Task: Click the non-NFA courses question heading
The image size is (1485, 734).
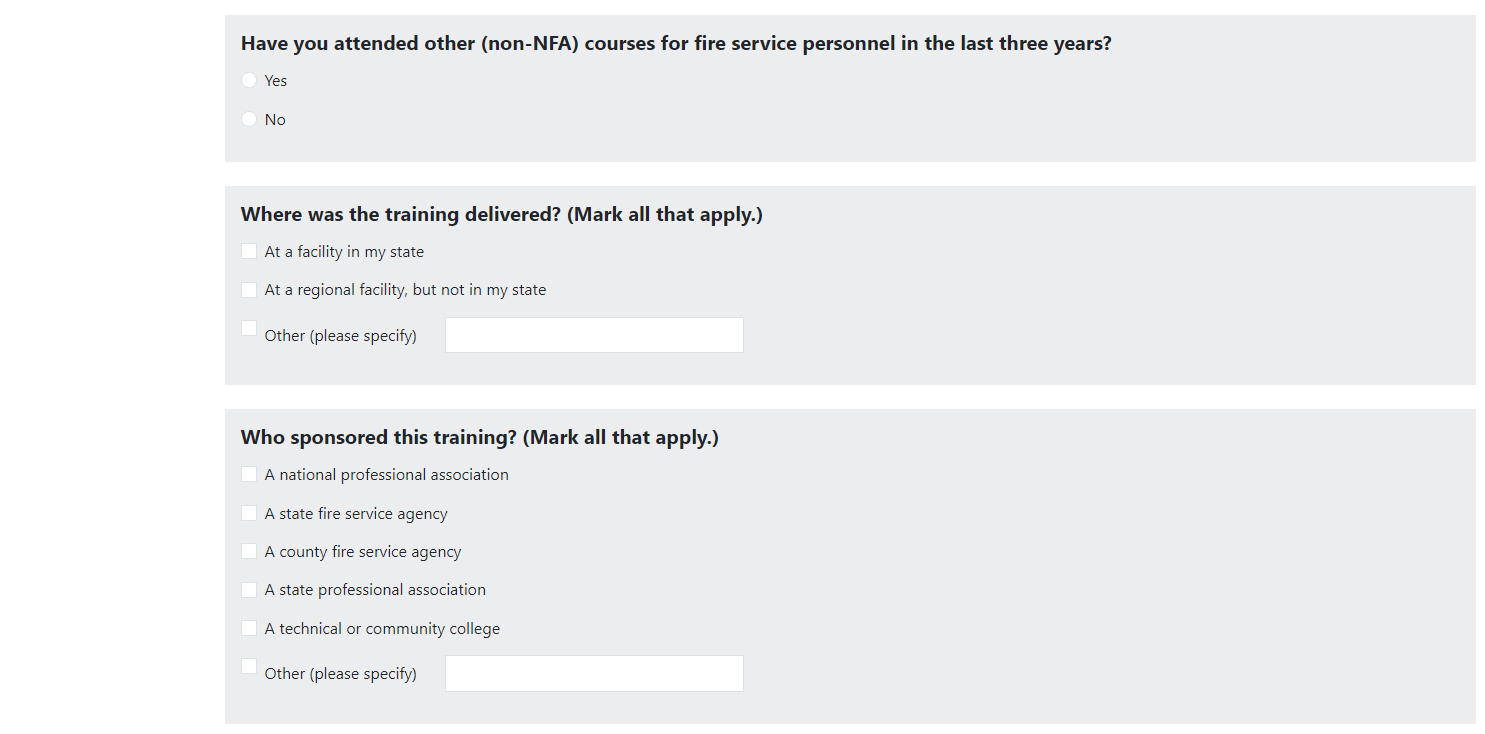Action: pyautogui.click(x=676, y=43)
